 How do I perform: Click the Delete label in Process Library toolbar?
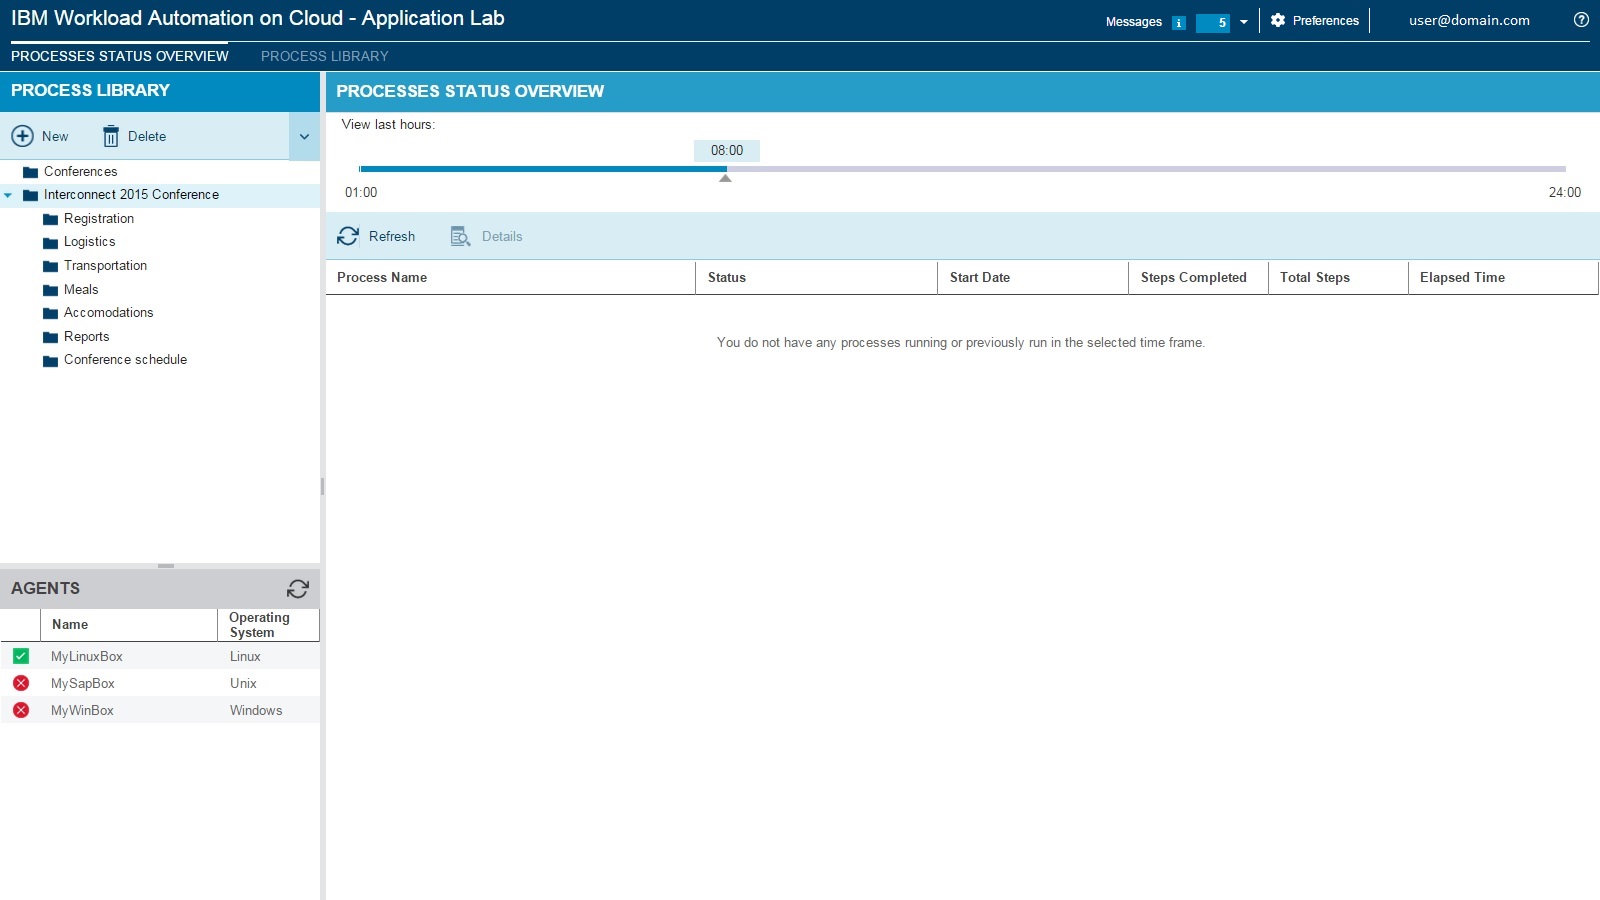(147, 136)
